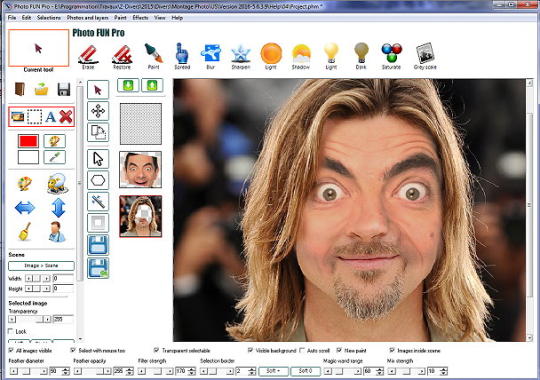Select the white arrow pointer tool
Image resolution: width=540 pixels, height=380 pixels.
click(98, 159)
